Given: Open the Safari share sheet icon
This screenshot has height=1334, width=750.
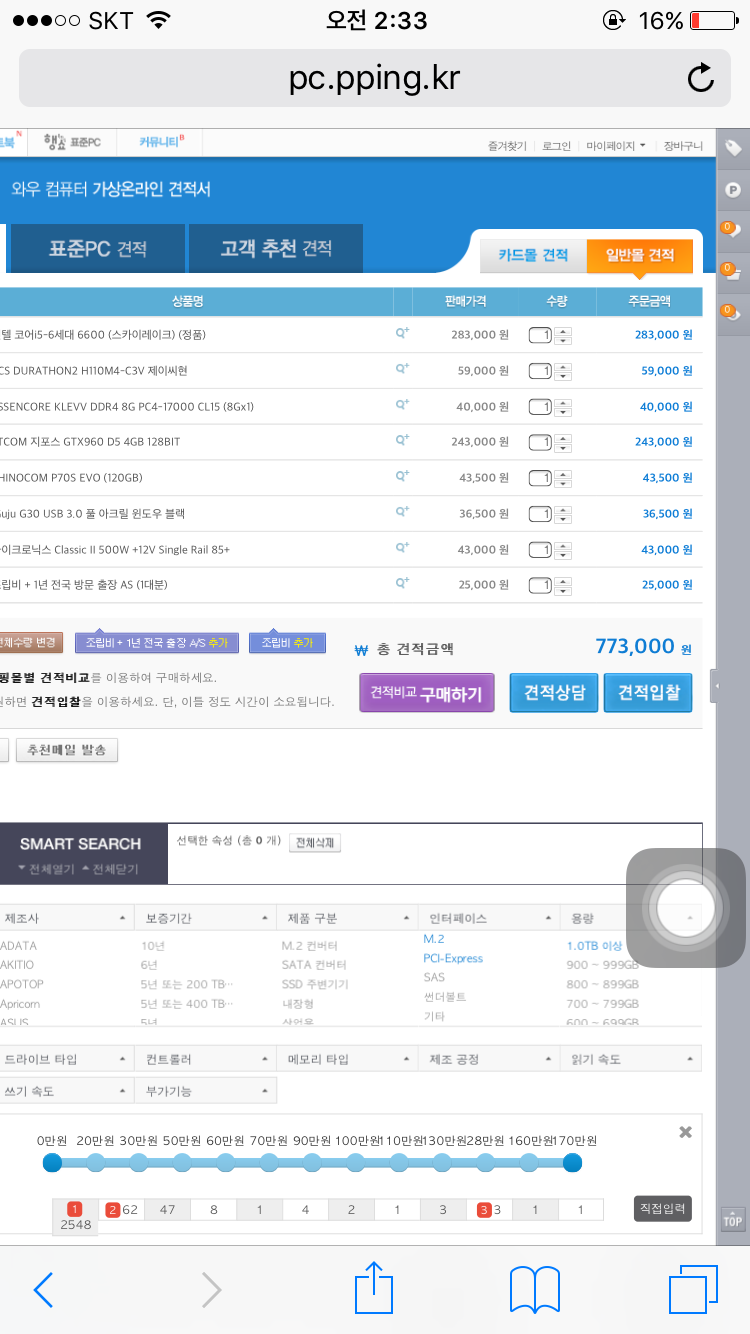Looking at the screenshot, I should pyautogui.click(x=375, y=1289).
